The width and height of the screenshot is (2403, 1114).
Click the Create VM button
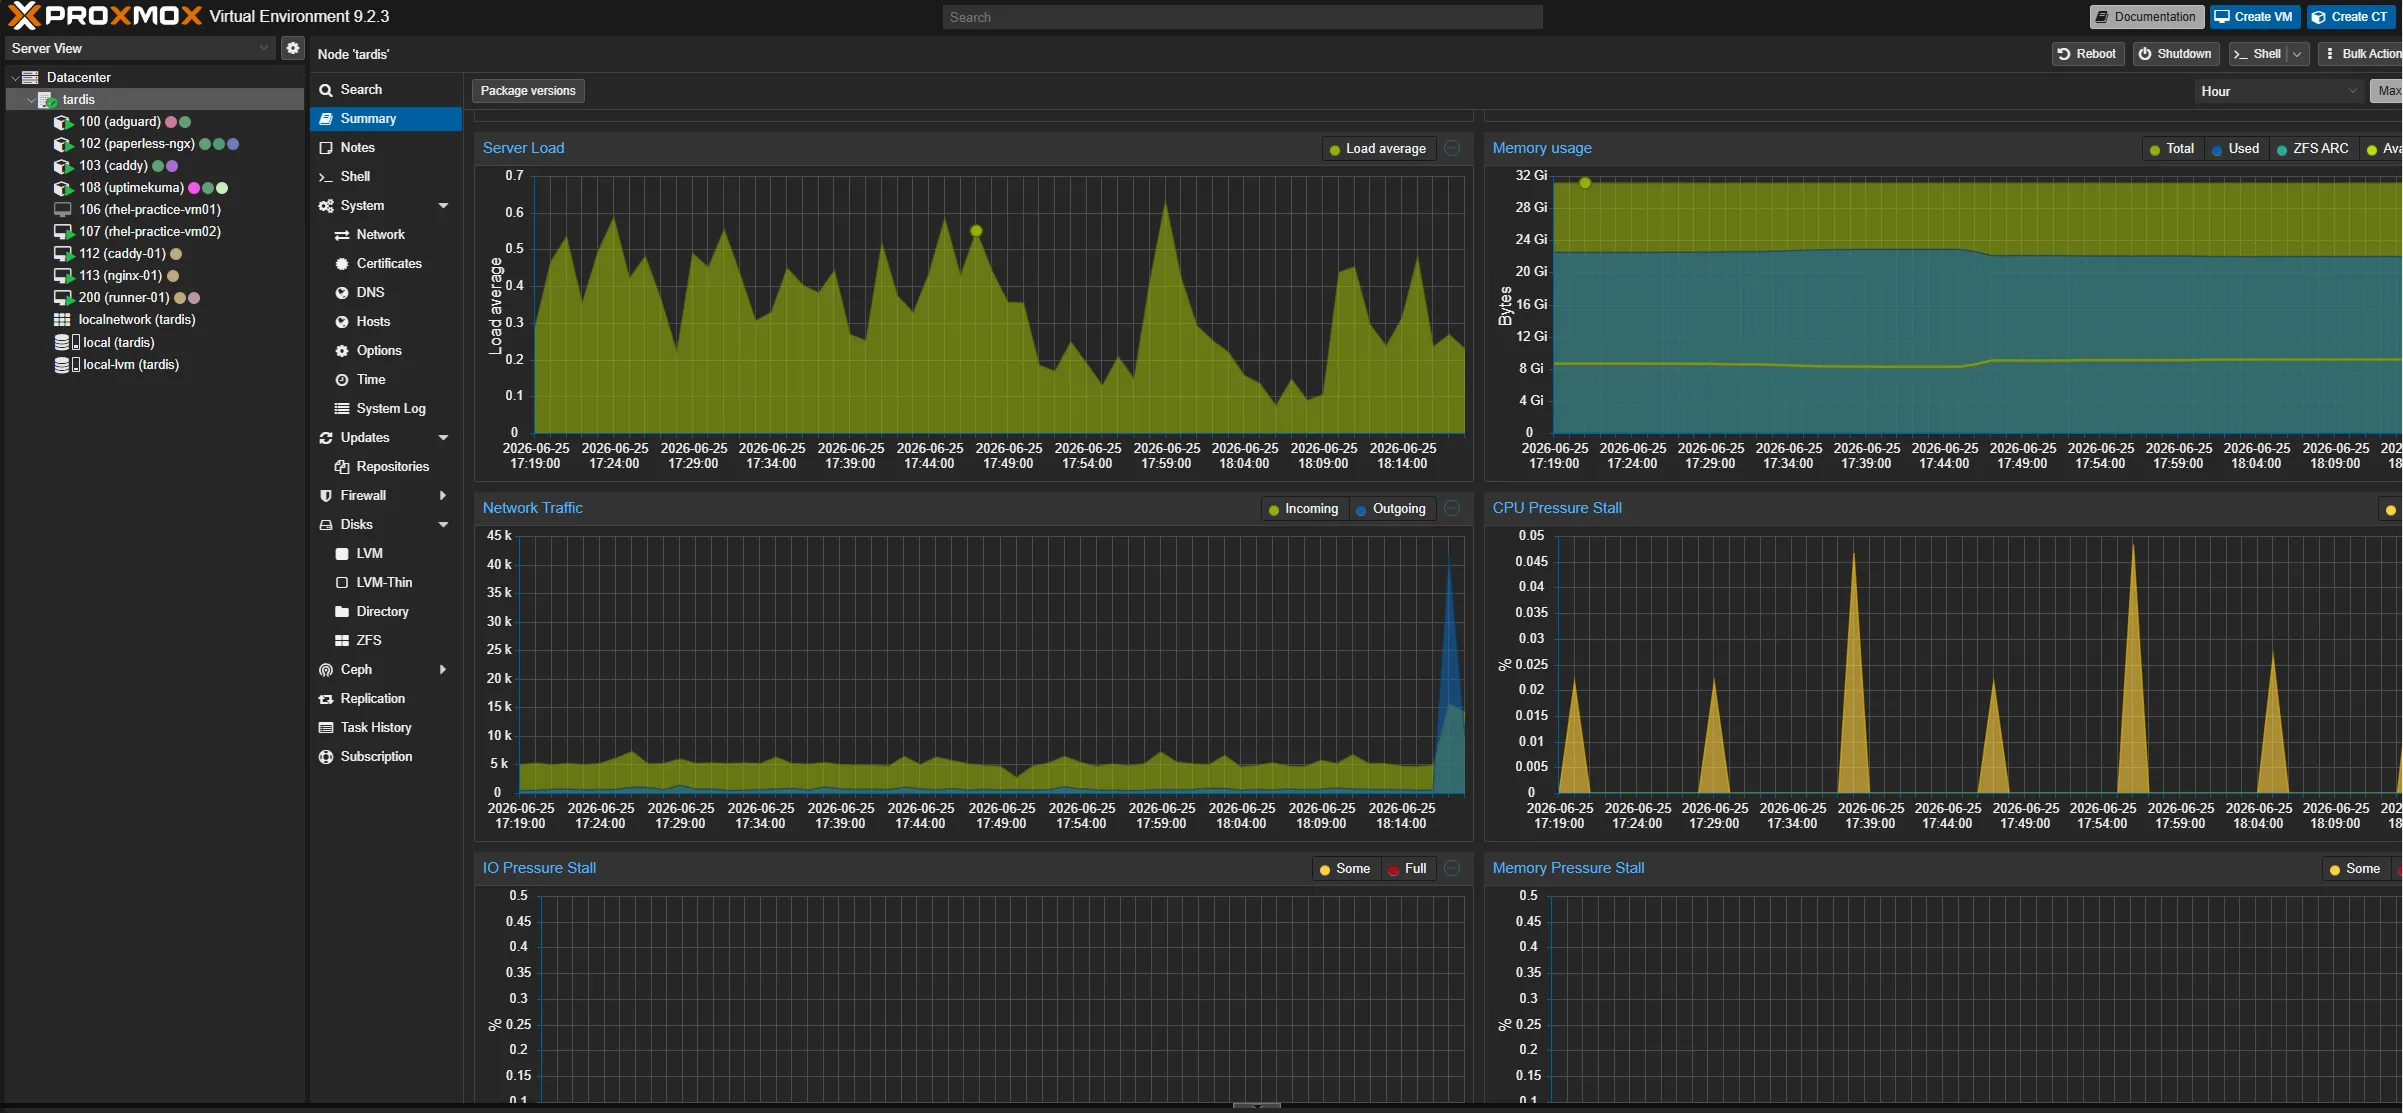point(2254,17)
